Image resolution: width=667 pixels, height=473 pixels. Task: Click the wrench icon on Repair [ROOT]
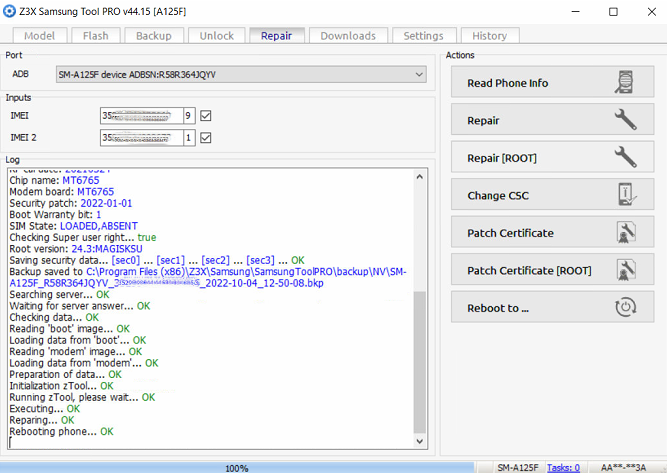pyautogui.click(x=625, y=158)
